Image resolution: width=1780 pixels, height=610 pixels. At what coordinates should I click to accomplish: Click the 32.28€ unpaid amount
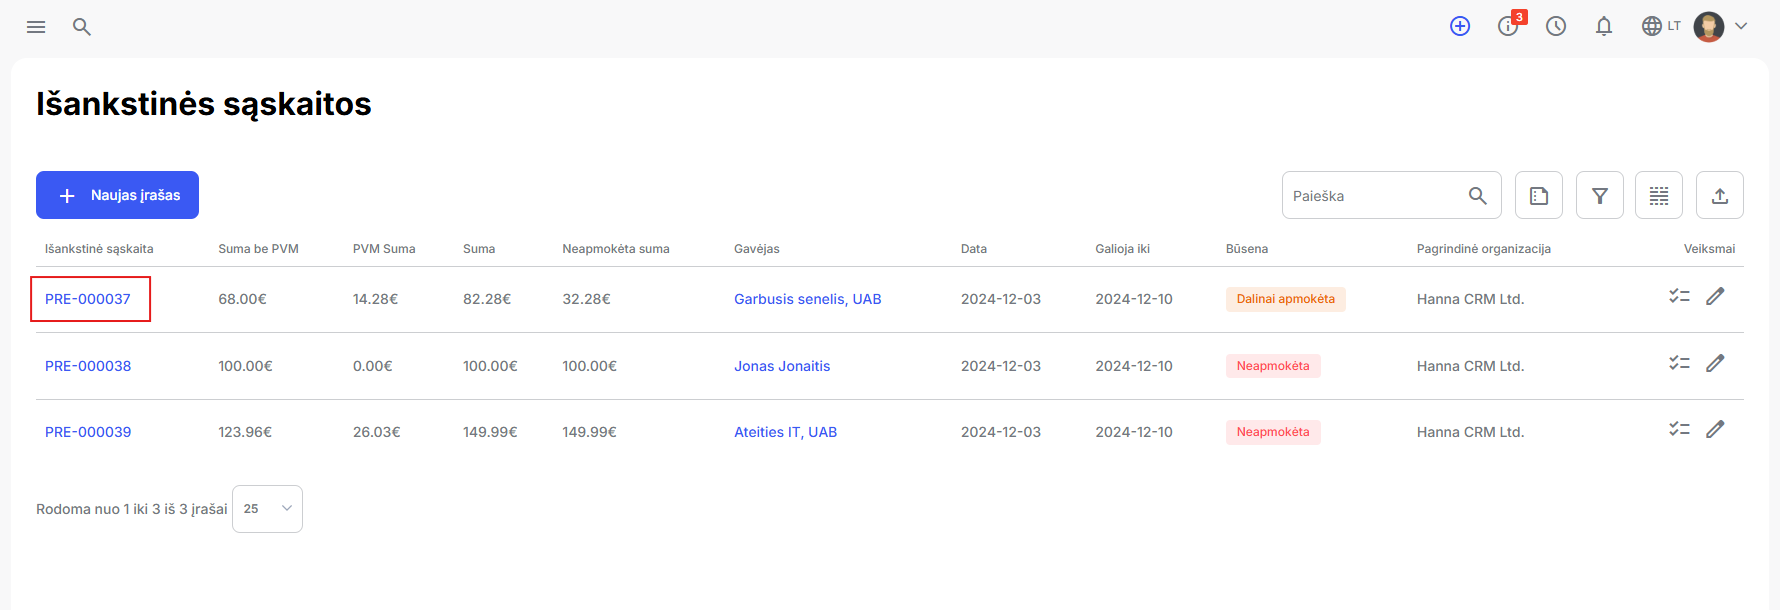point(586,299)
